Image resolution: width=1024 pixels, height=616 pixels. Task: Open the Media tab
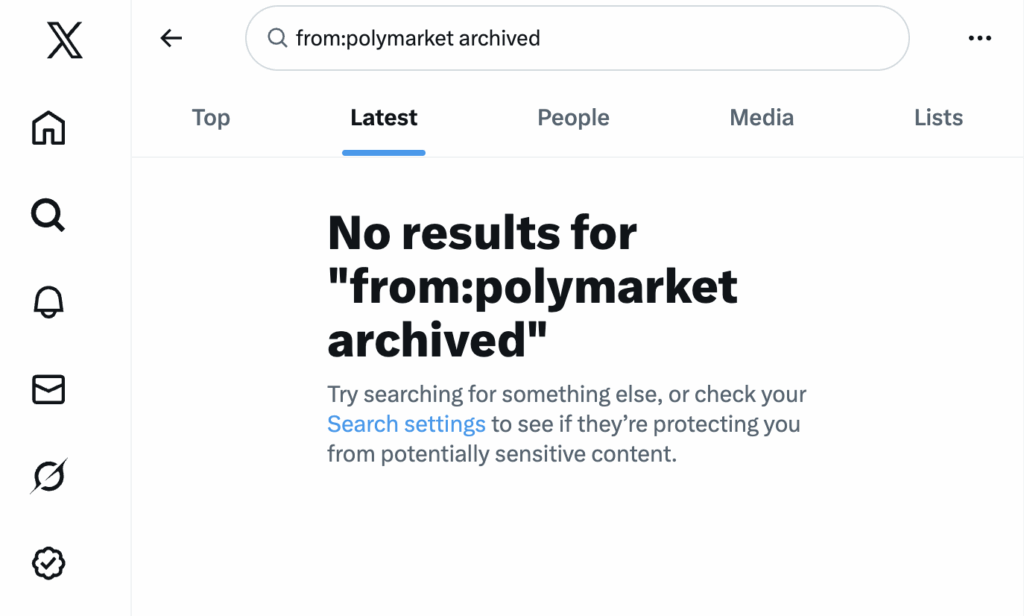761,118
